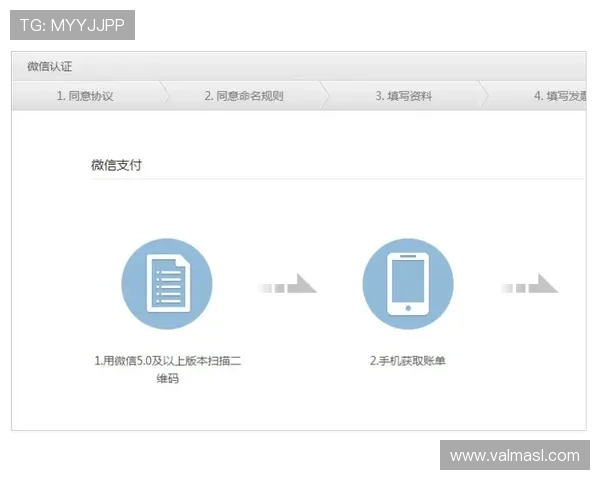The height and width of the screenshot is (480, 600).
Task: Click the '1.用微信5.0及以上版本扫描二维码' caption
Action: tap(168, 369)
